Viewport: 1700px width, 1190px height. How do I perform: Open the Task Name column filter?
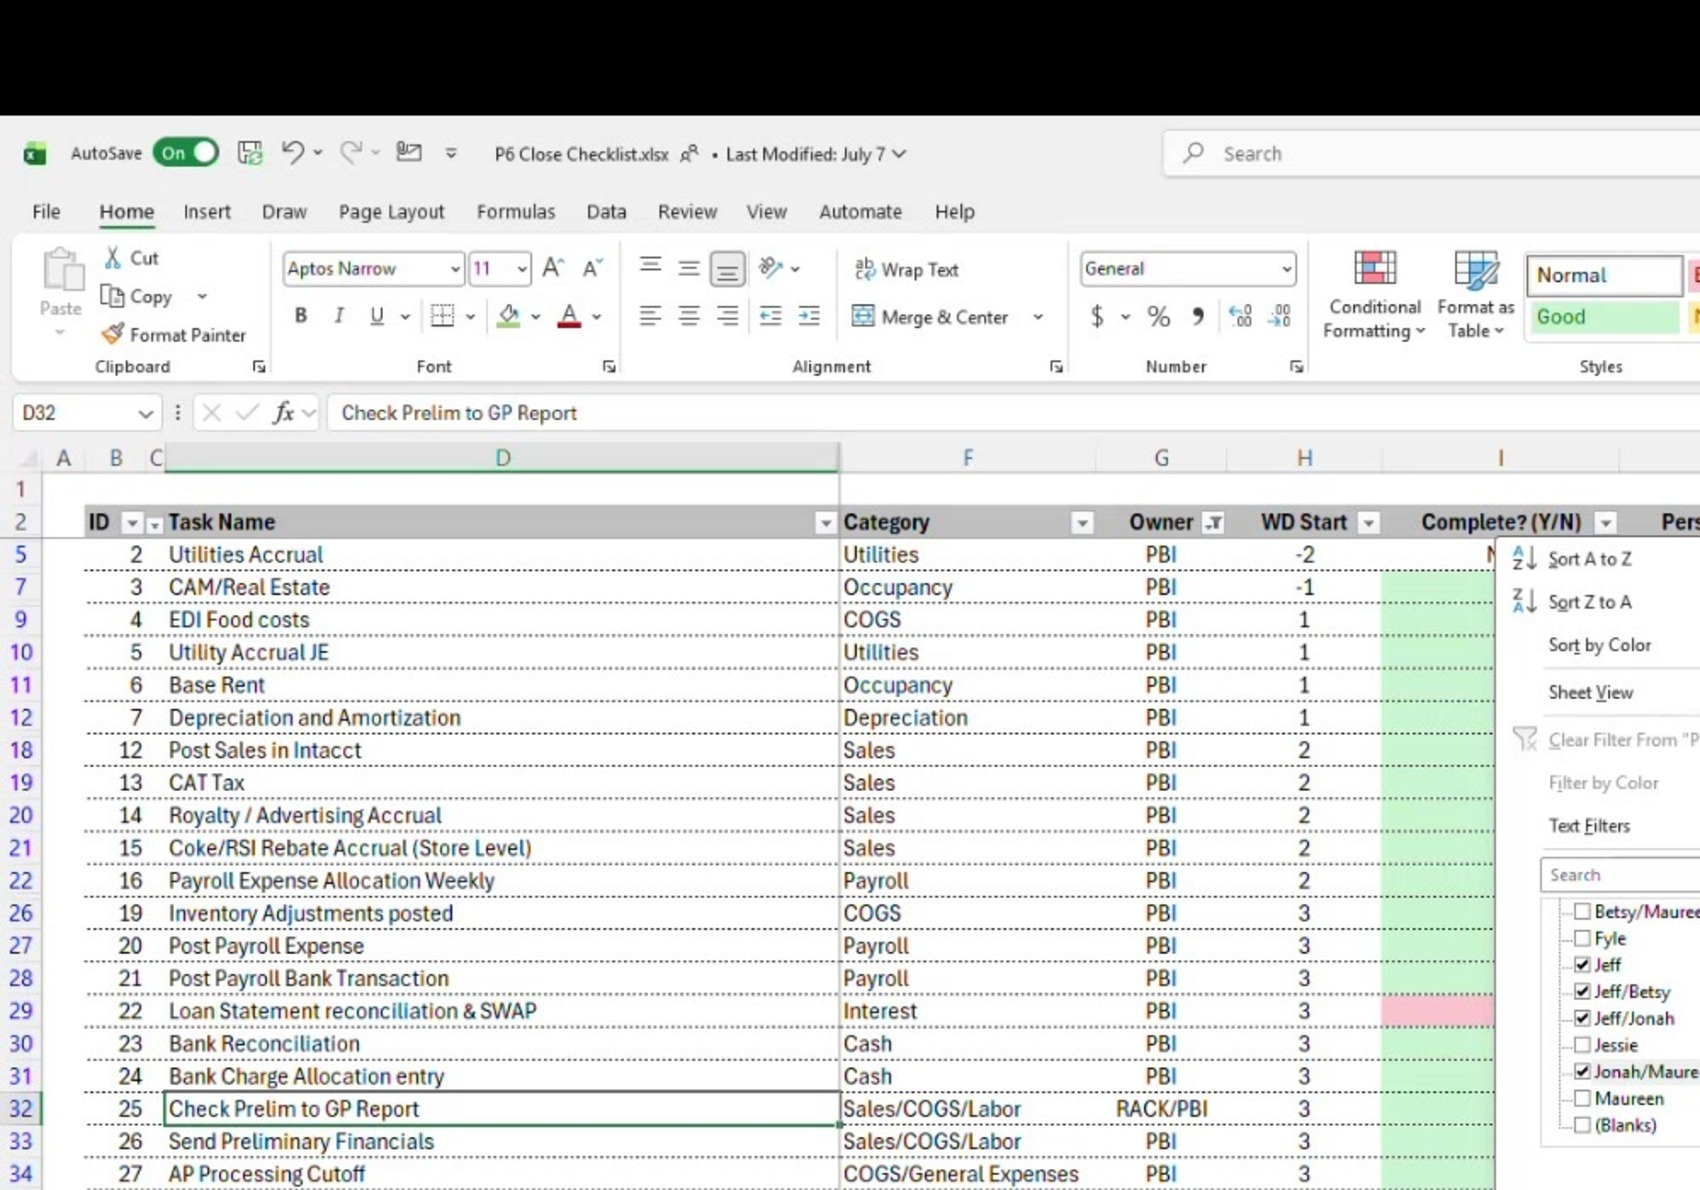[x=825, y=522]
